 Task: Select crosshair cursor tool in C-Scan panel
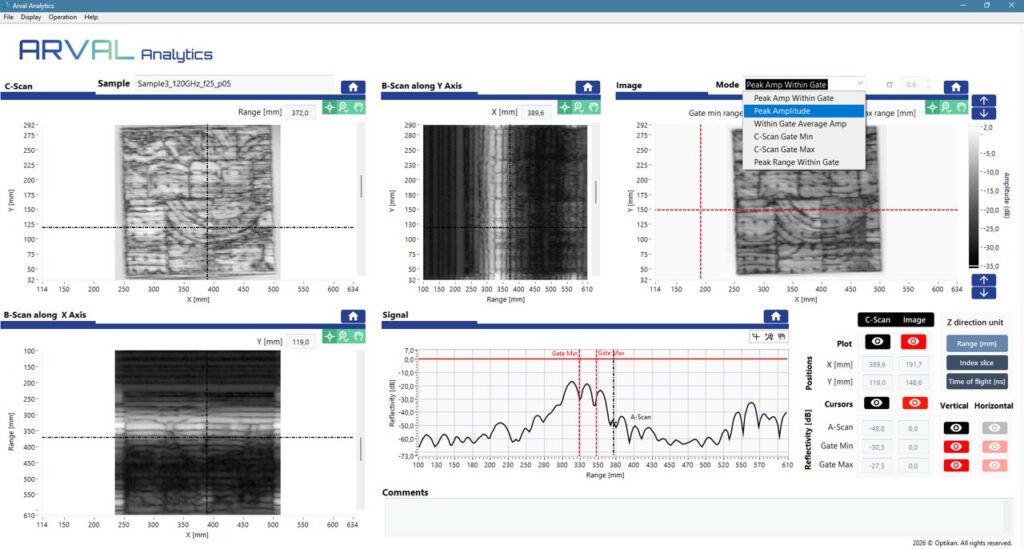pos(330,107)
